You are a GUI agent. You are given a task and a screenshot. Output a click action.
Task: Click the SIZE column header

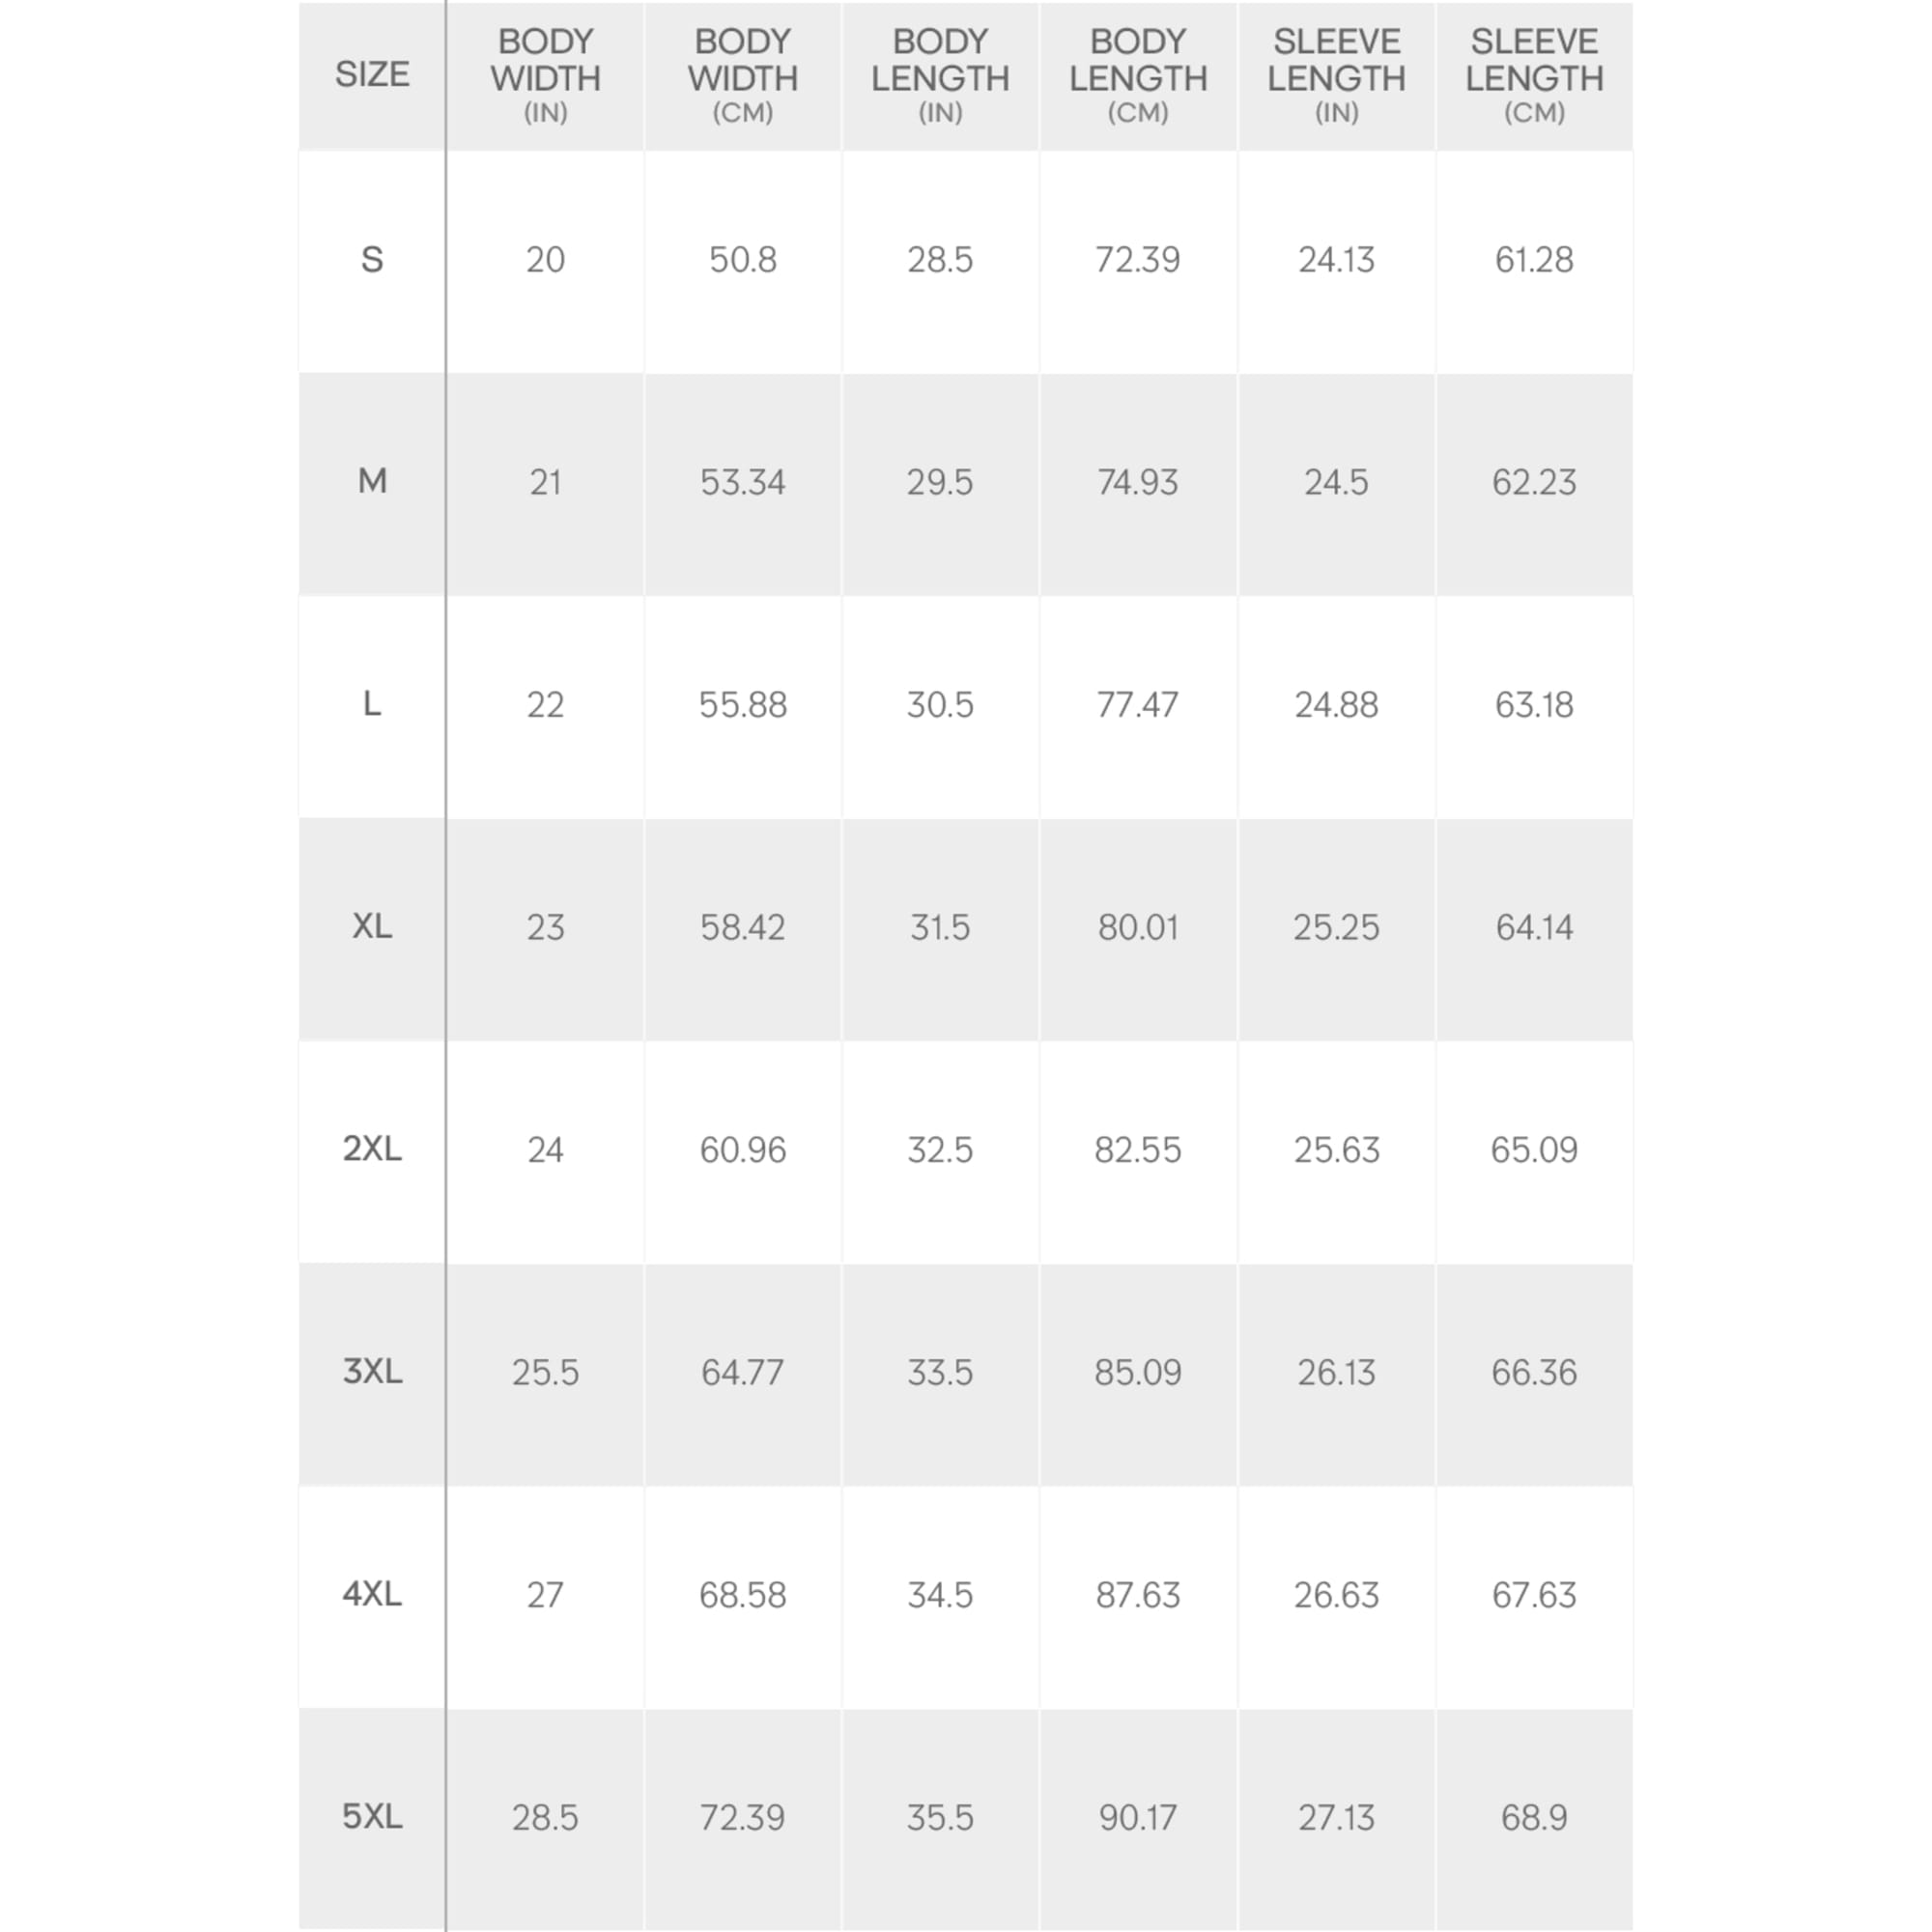click(372, 75)
